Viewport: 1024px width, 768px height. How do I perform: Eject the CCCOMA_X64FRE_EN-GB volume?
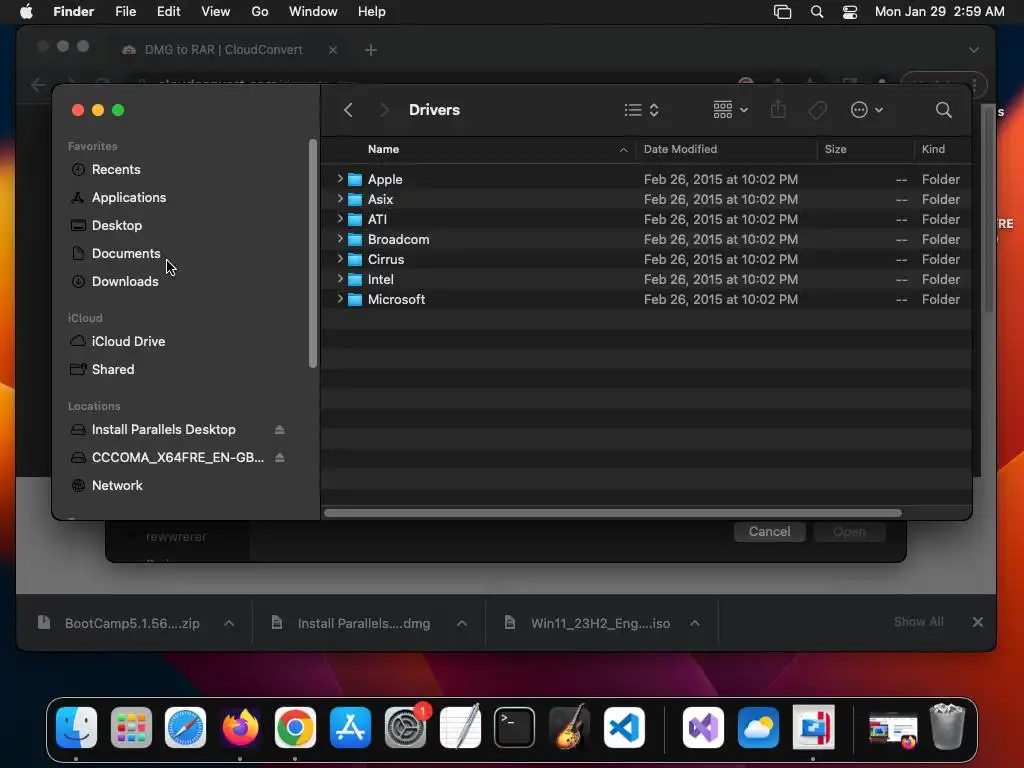click(280, 457)
